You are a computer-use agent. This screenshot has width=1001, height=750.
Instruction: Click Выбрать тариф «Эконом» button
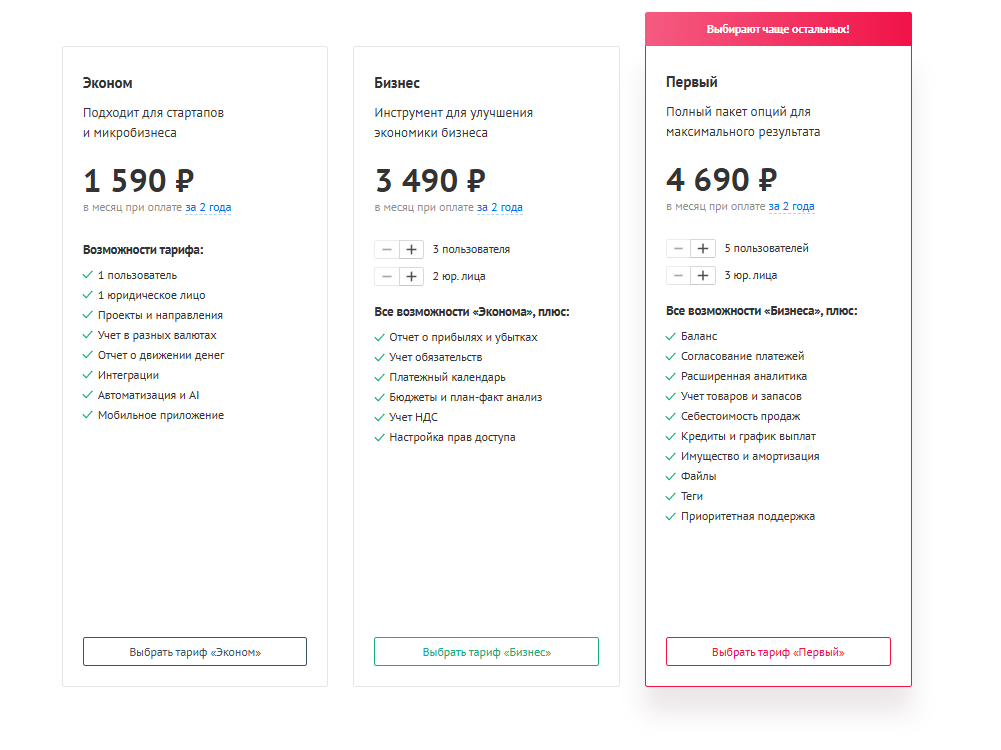(195, 652)
